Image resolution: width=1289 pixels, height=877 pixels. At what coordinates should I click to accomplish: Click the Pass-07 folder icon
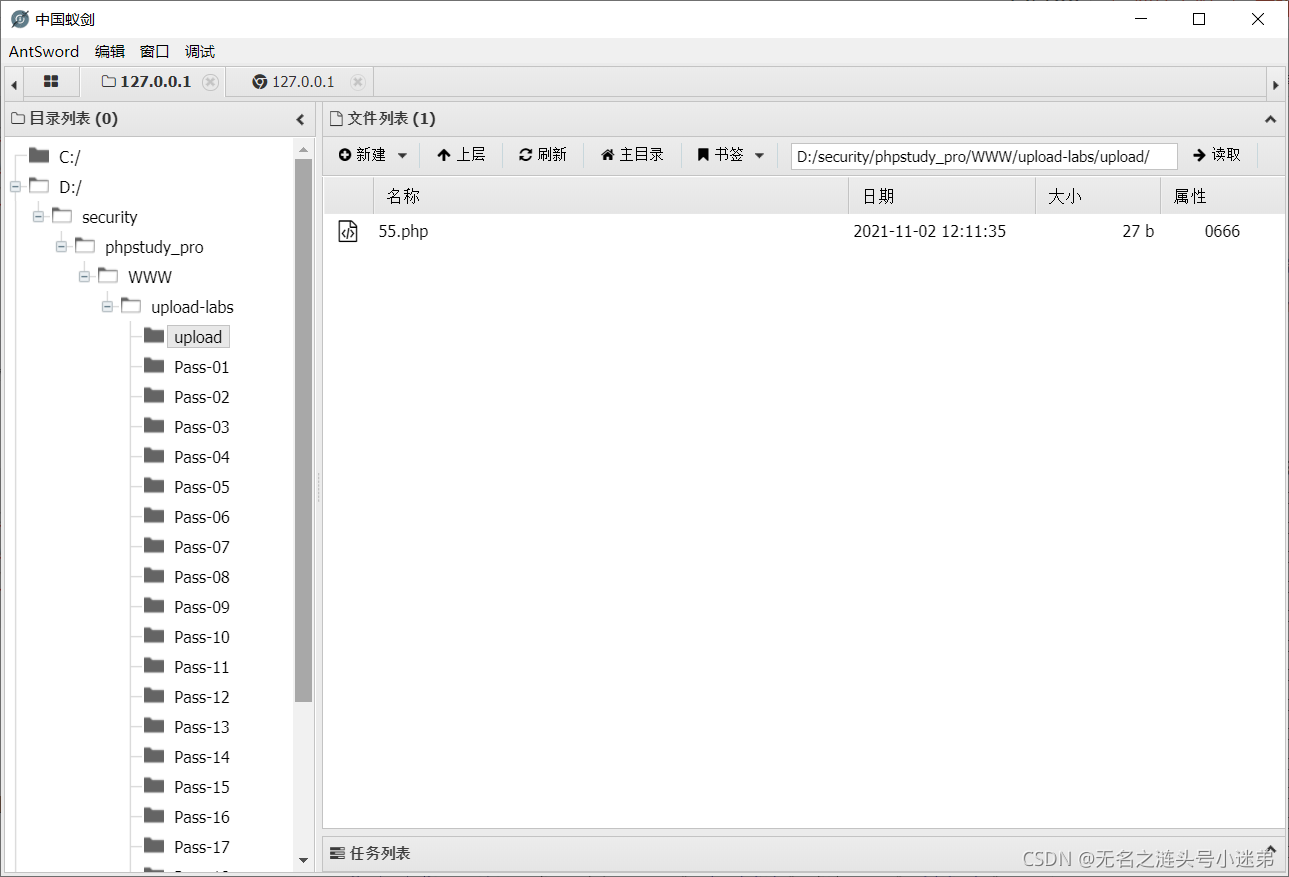[x=154, y=546]
